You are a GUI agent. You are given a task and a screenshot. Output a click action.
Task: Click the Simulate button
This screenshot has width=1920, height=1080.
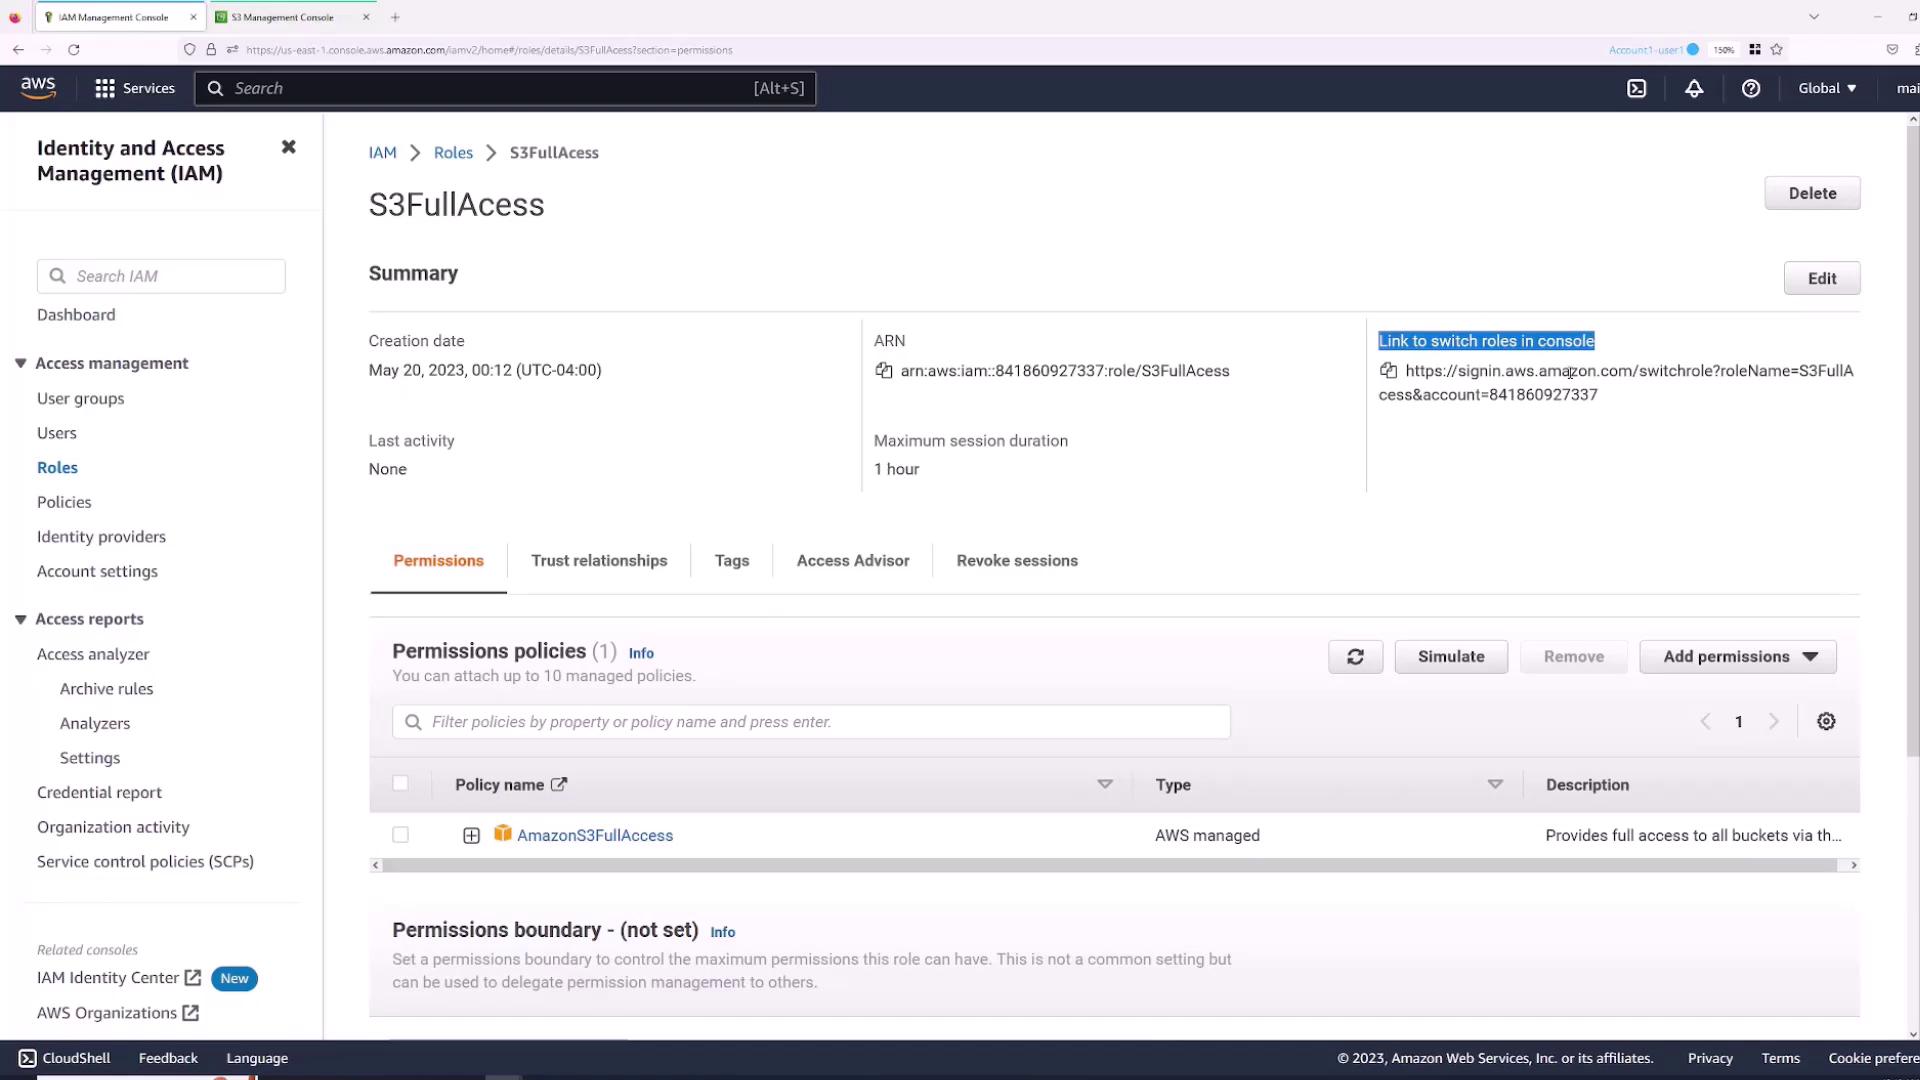[x=1451, y=657]
